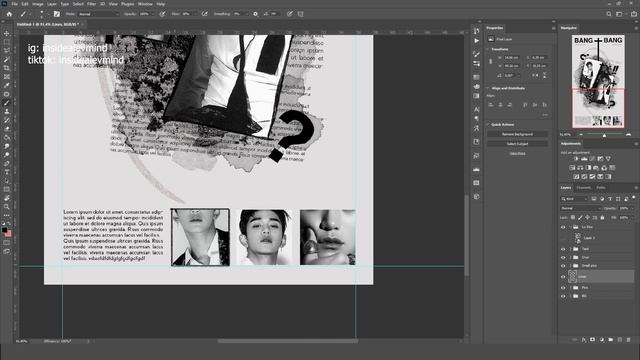
Task: Create a new group with folder icon
Action: coord(611,340)
